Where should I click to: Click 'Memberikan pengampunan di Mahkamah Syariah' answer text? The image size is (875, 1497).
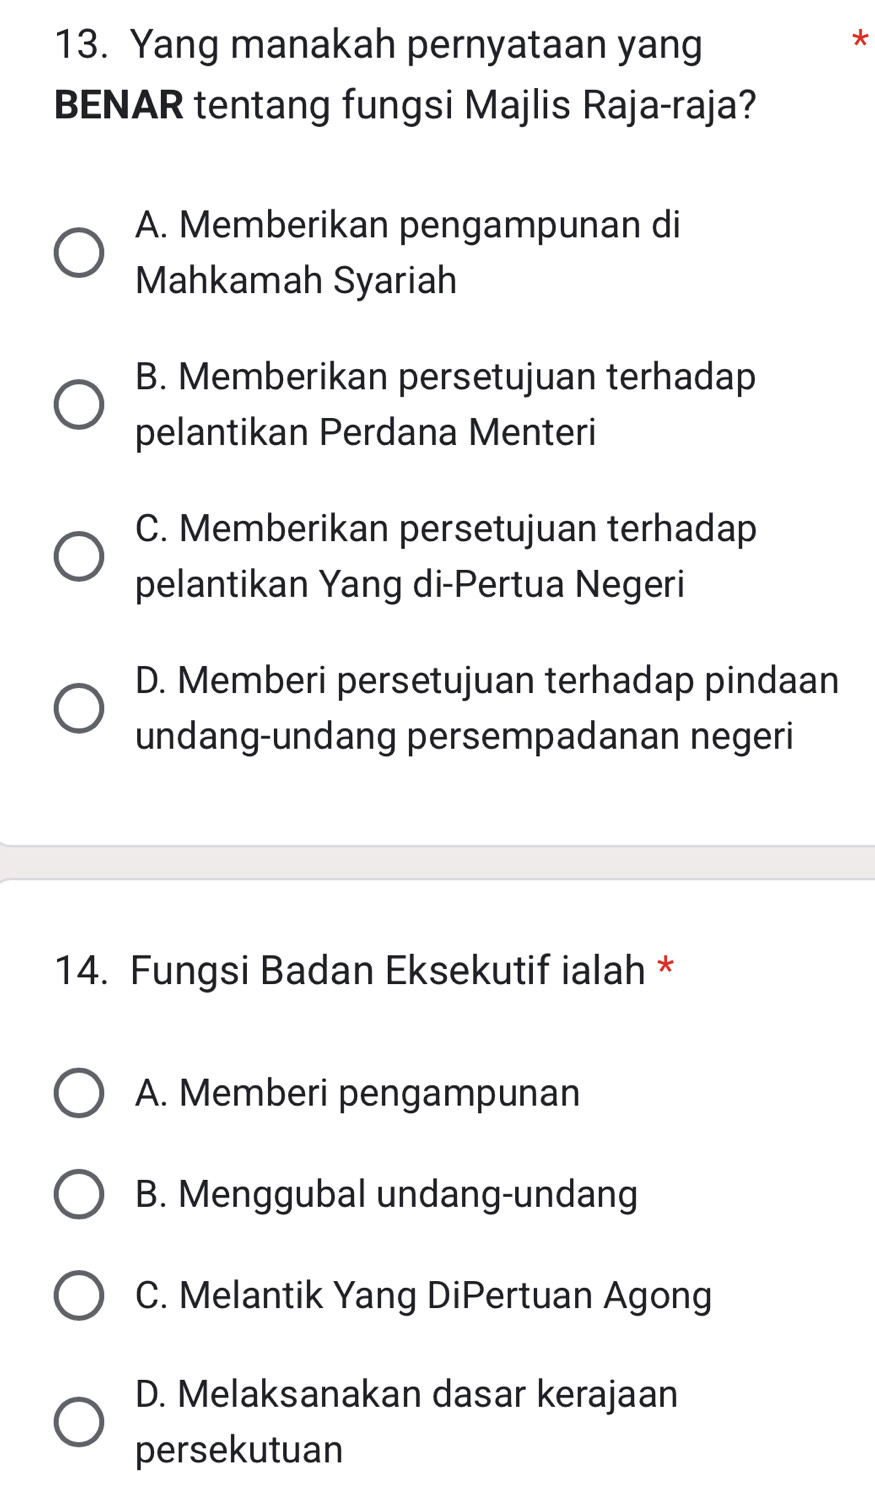(408, 251)
